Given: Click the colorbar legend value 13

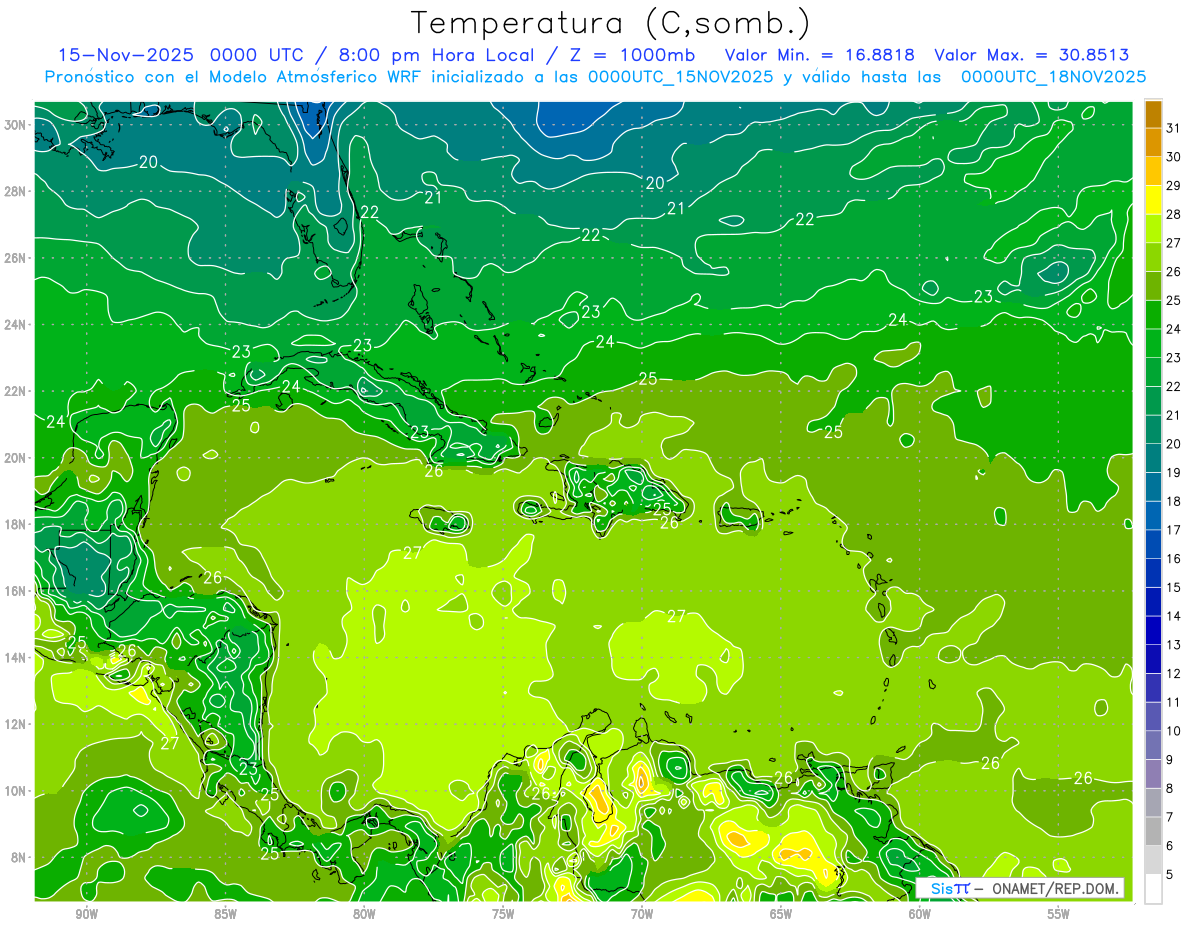Looking at the screenshot, I should click(1174, 644).
